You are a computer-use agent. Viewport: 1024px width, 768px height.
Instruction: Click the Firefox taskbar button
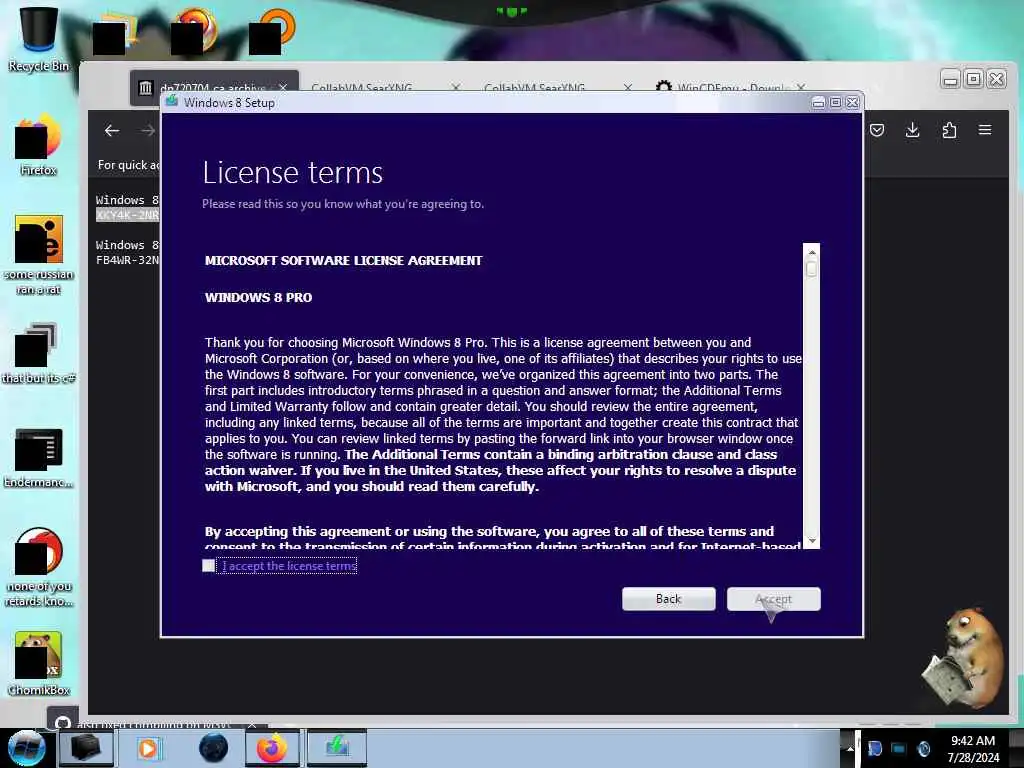click(272, 748)
